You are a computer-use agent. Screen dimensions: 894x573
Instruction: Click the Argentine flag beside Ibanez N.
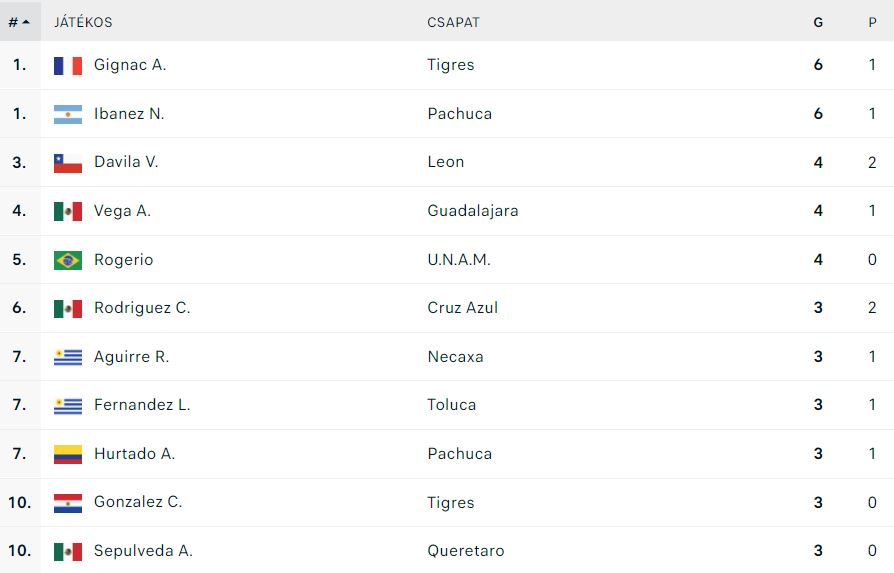(68, 115)
